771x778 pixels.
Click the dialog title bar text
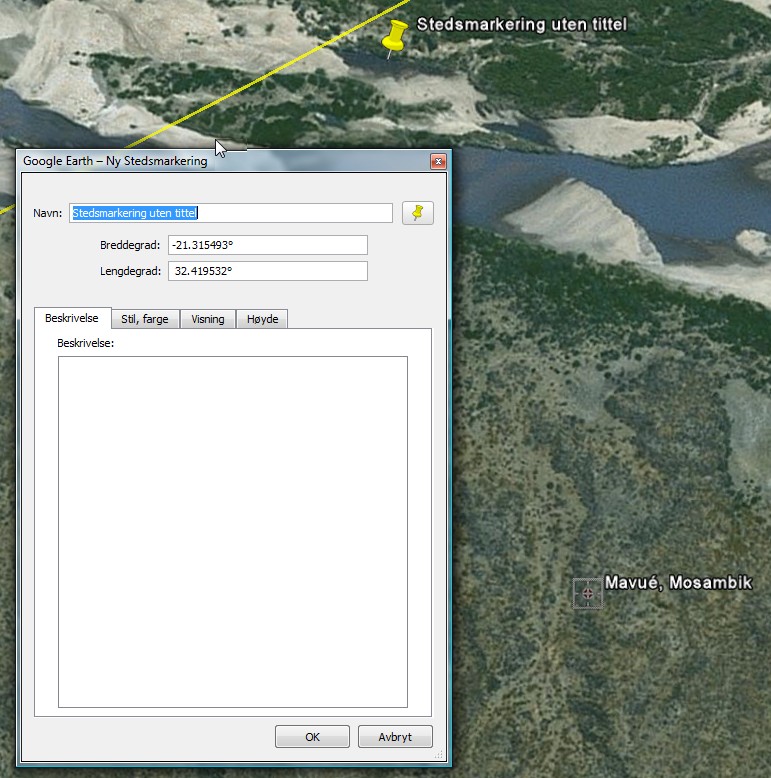(x=115, y=161)
